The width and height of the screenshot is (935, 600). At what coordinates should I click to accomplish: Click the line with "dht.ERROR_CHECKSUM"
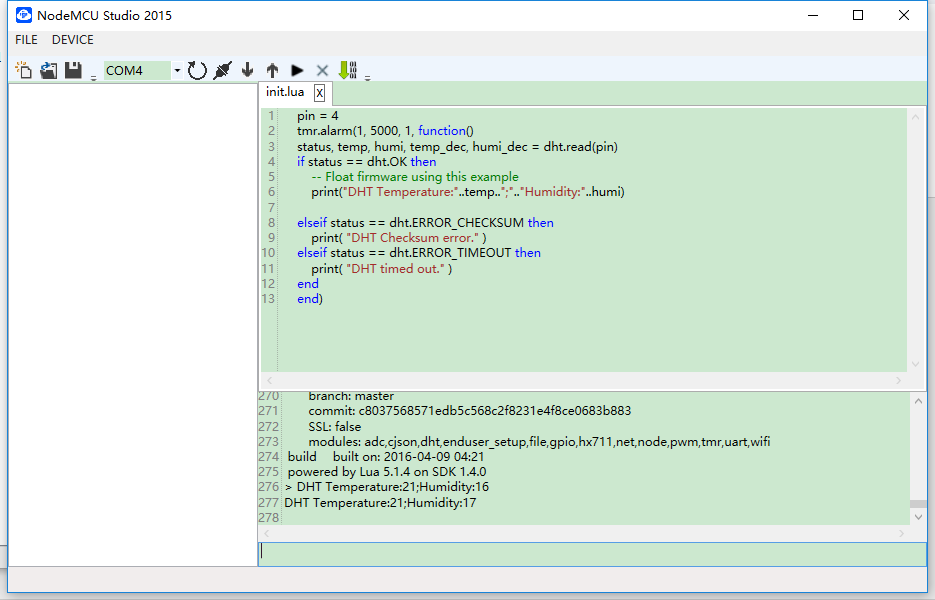(x=426, y=223)
